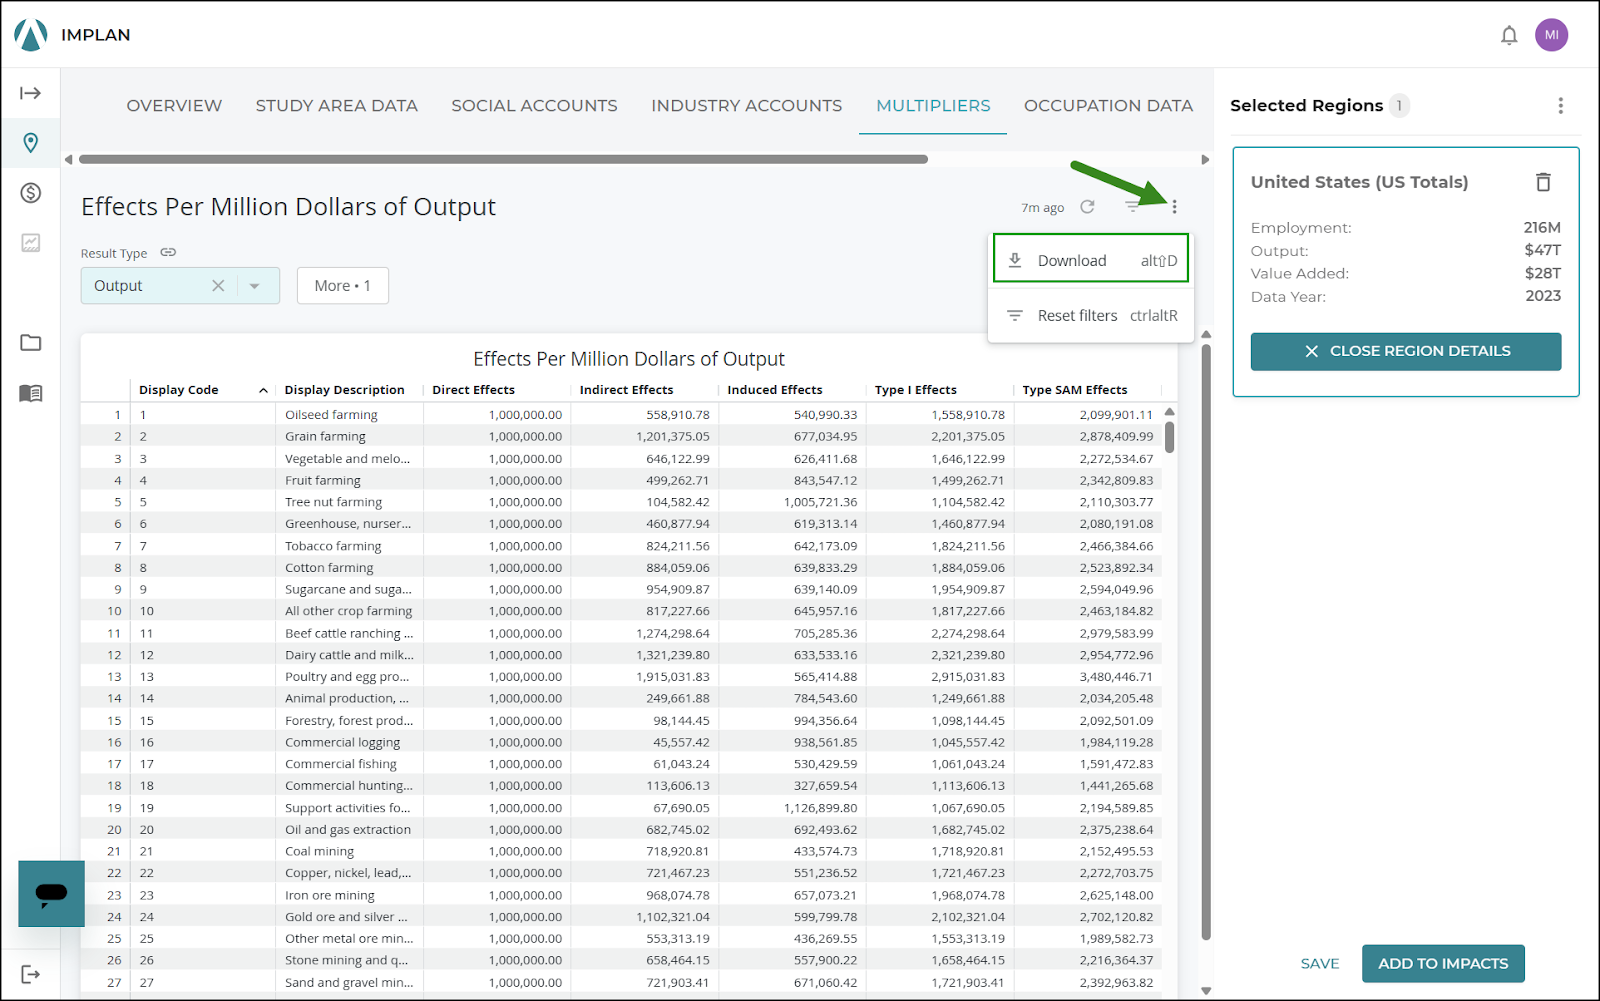Viewport: 1600px width, 1001px height.
Task: Click the horizontal tab scrollbar
Action: (503, 159)
